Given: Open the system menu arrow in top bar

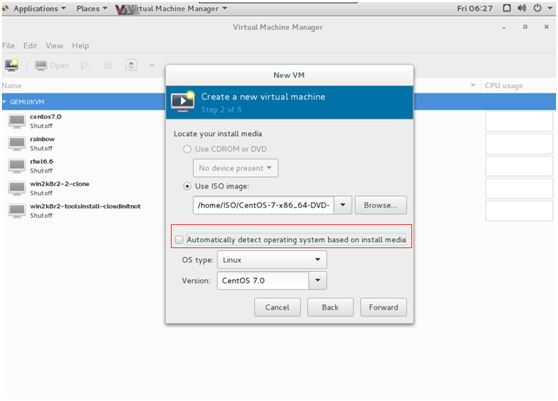Looking at the screenshot, I should click(550, 8).
